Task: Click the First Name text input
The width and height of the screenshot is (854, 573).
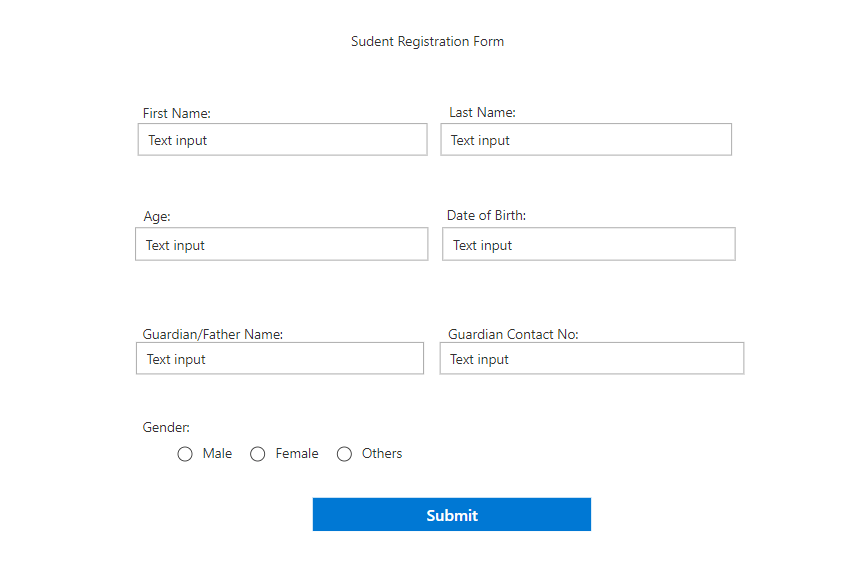Action: pos(282,140)
